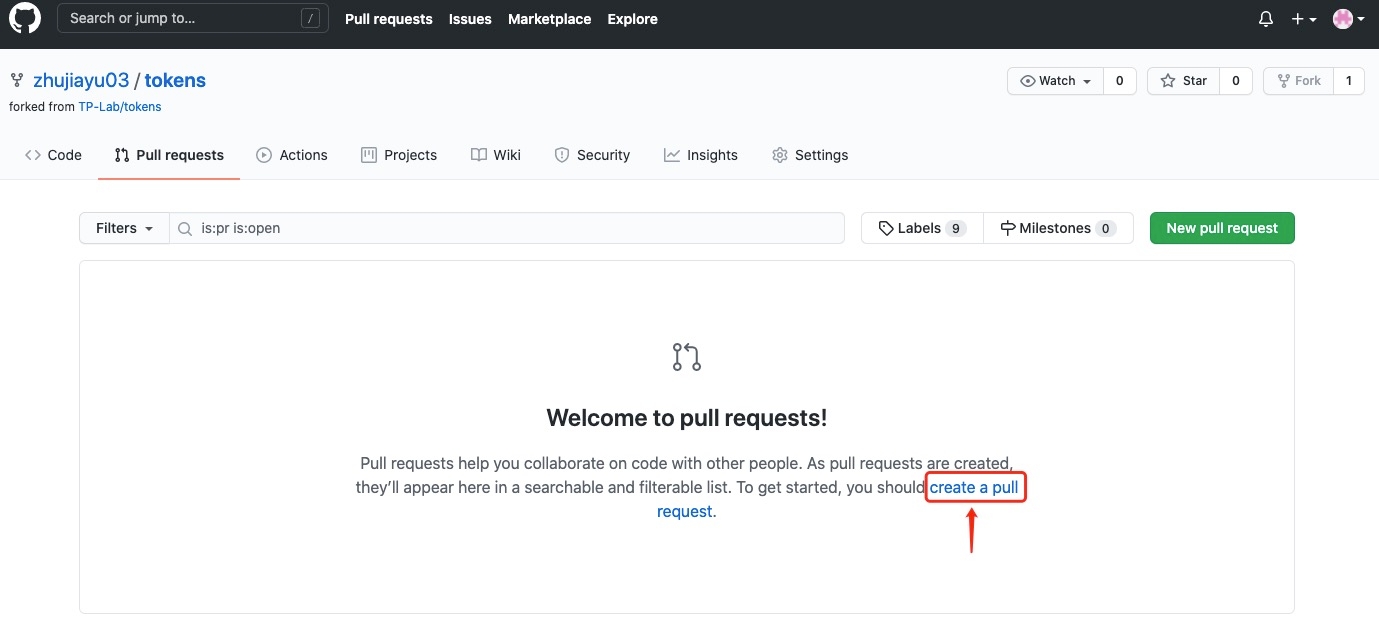Open repository Settings tab
This screenshot has height=620, width=1379.
(810, 155)
